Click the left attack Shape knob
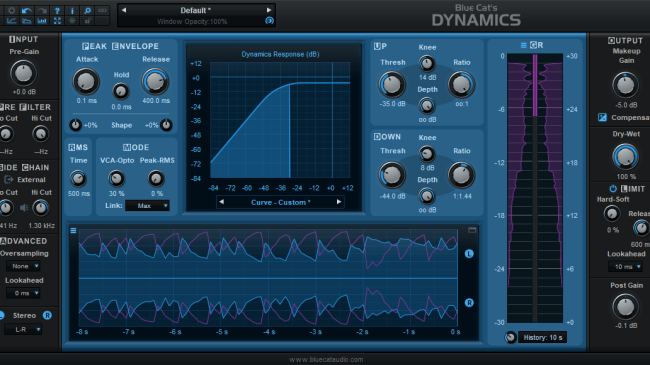 click(x=75, y=125)
